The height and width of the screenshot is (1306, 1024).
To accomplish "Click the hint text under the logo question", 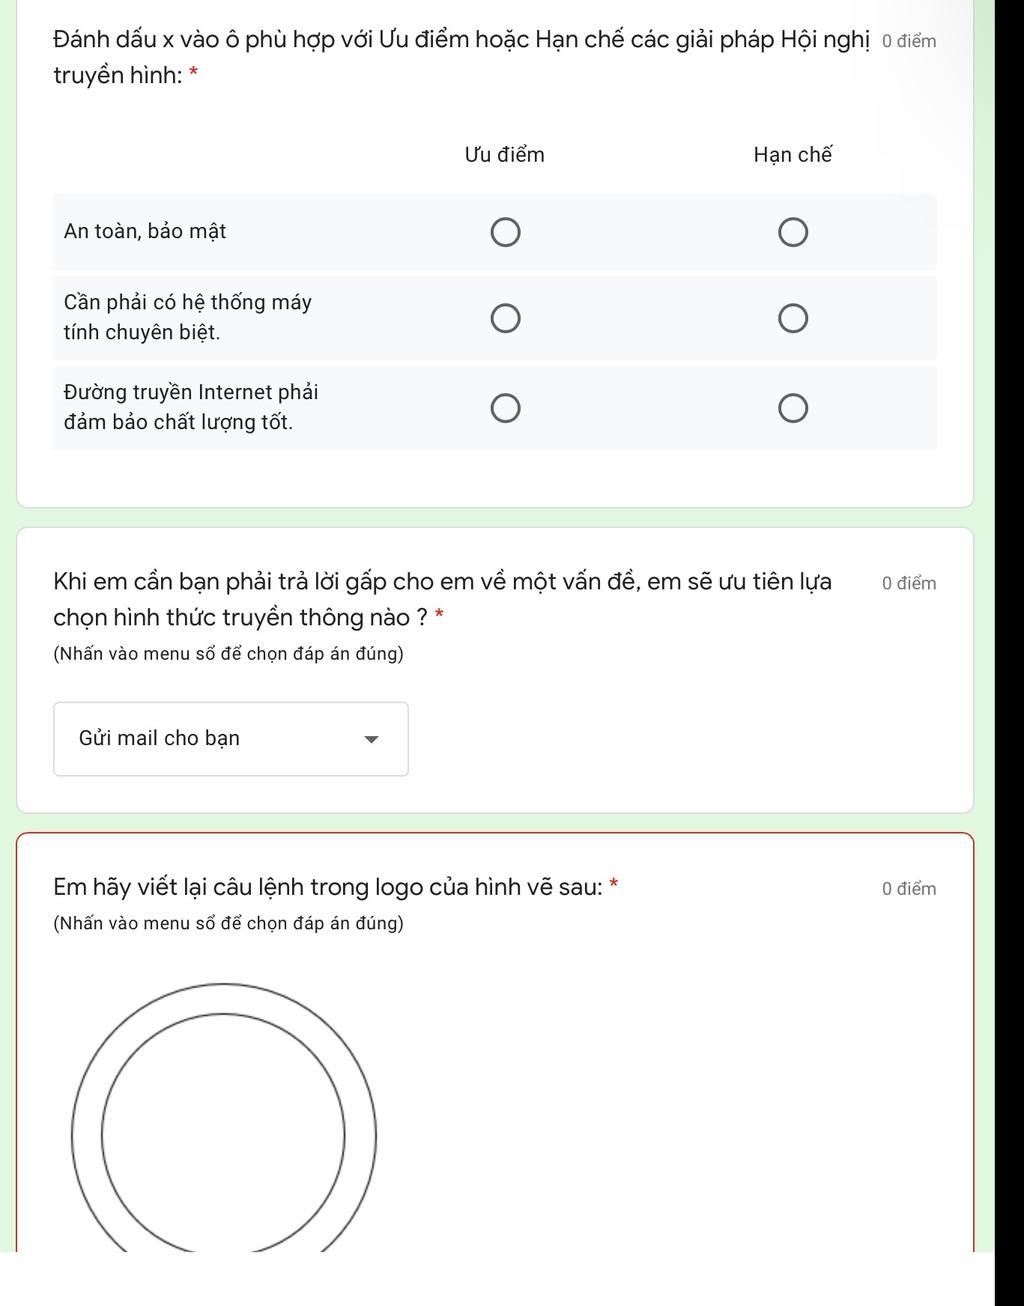I will click(228, 923).
